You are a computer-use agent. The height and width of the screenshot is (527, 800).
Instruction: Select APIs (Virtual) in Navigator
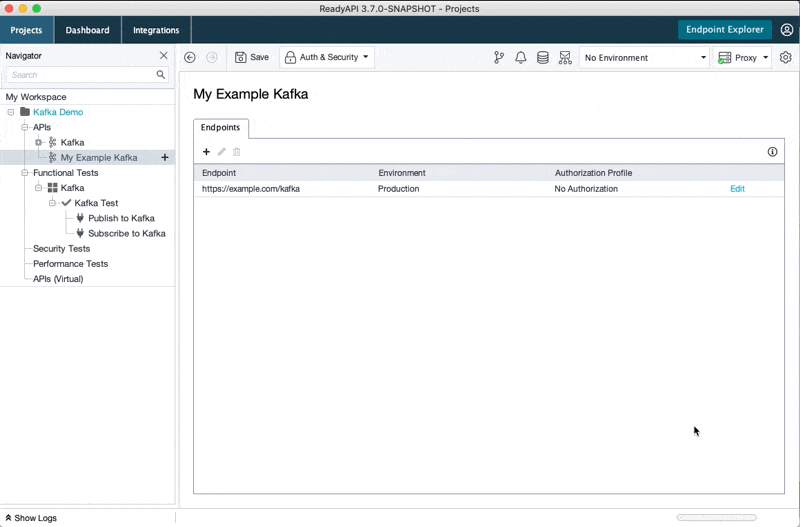click(58, 279)
